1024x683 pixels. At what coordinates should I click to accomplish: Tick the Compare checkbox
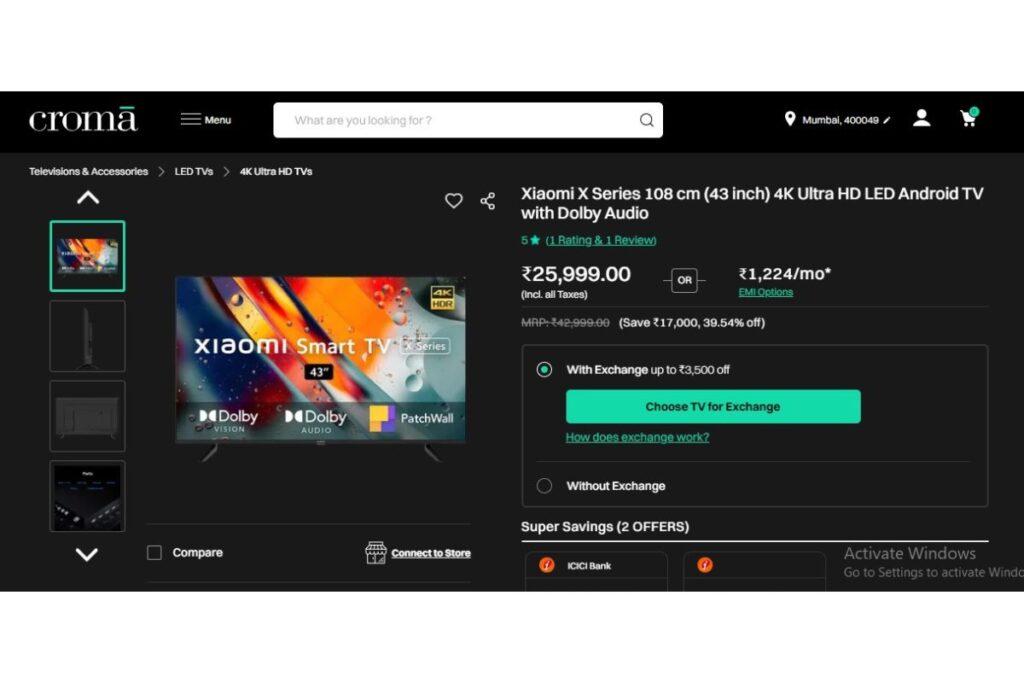click(x=154, y=552)
